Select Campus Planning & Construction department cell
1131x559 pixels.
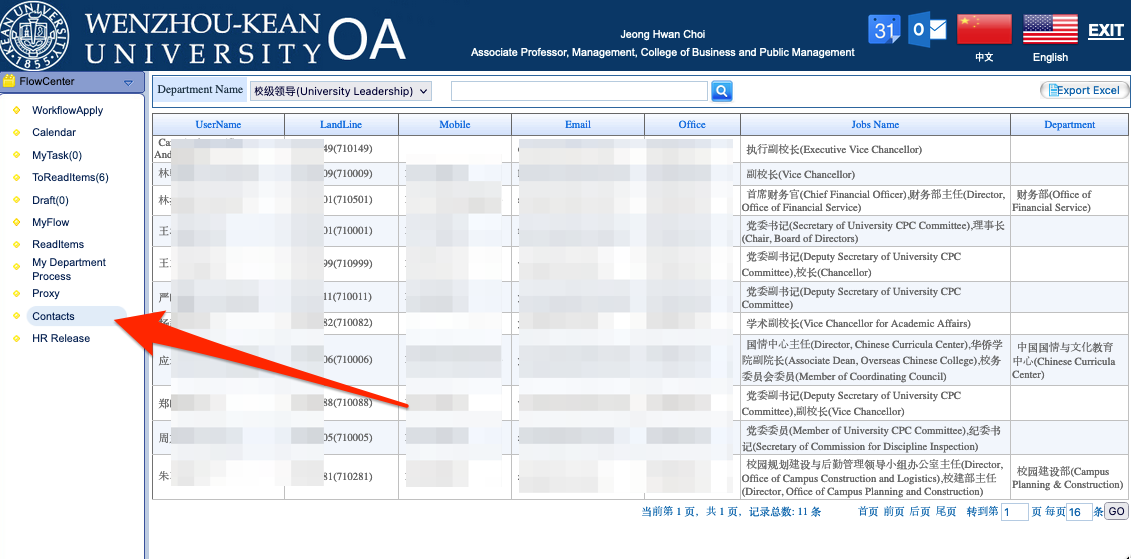1070,477
